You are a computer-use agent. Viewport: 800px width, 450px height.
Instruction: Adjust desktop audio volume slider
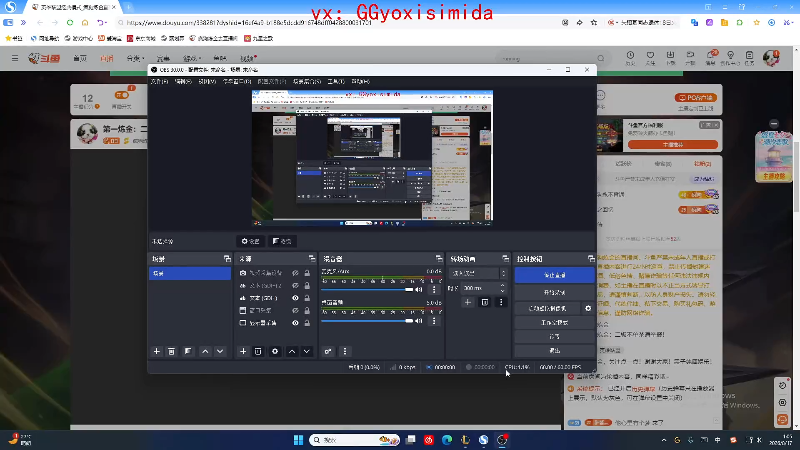[367, 321]
